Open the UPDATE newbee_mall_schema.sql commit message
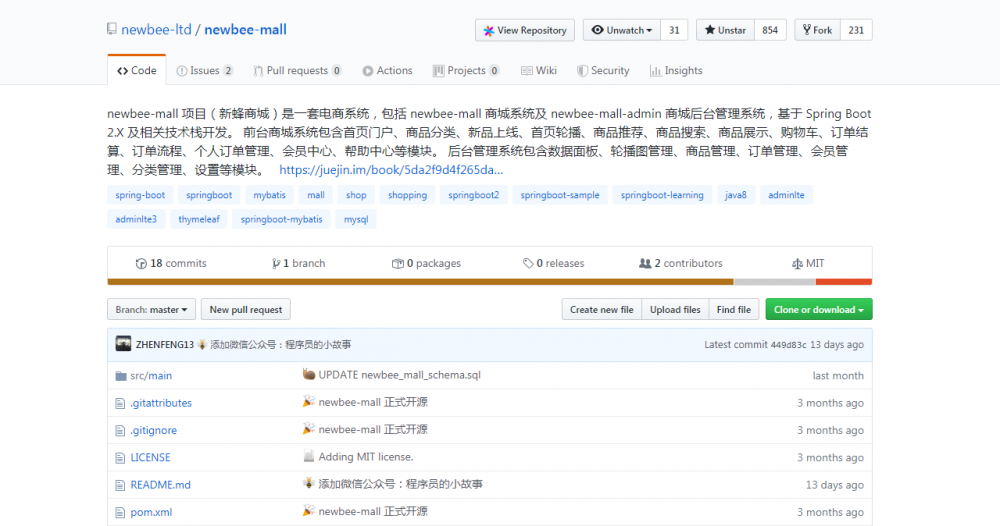 point(399,375)
